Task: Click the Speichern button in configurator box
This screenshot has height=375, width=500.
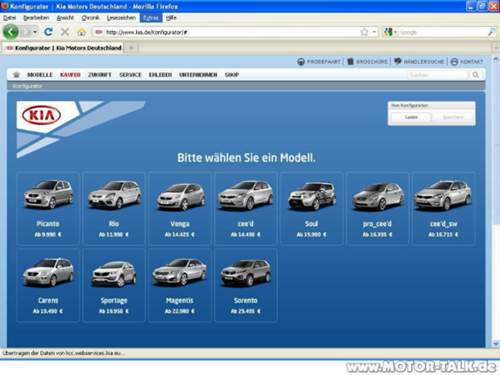Action: tap(453, 117)
